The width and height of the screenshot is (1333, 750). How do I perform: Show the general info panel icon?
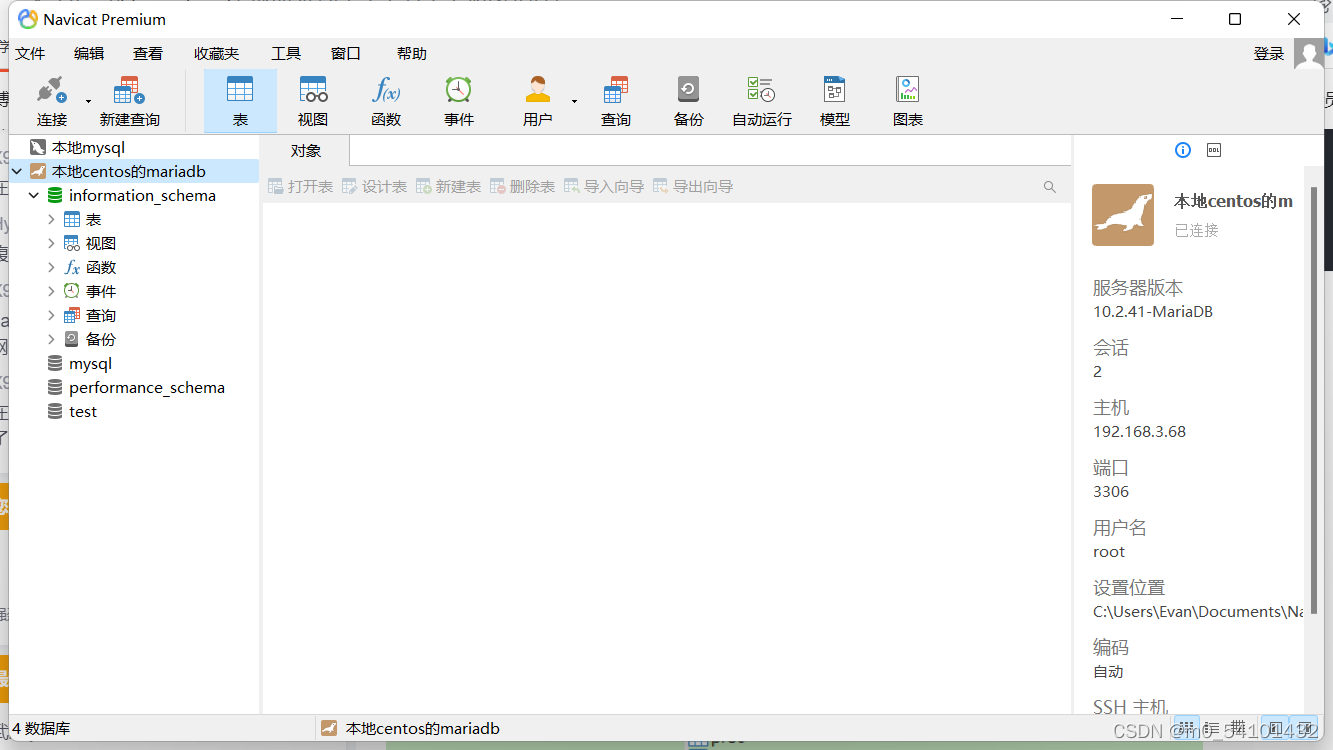pos(1183,150)
